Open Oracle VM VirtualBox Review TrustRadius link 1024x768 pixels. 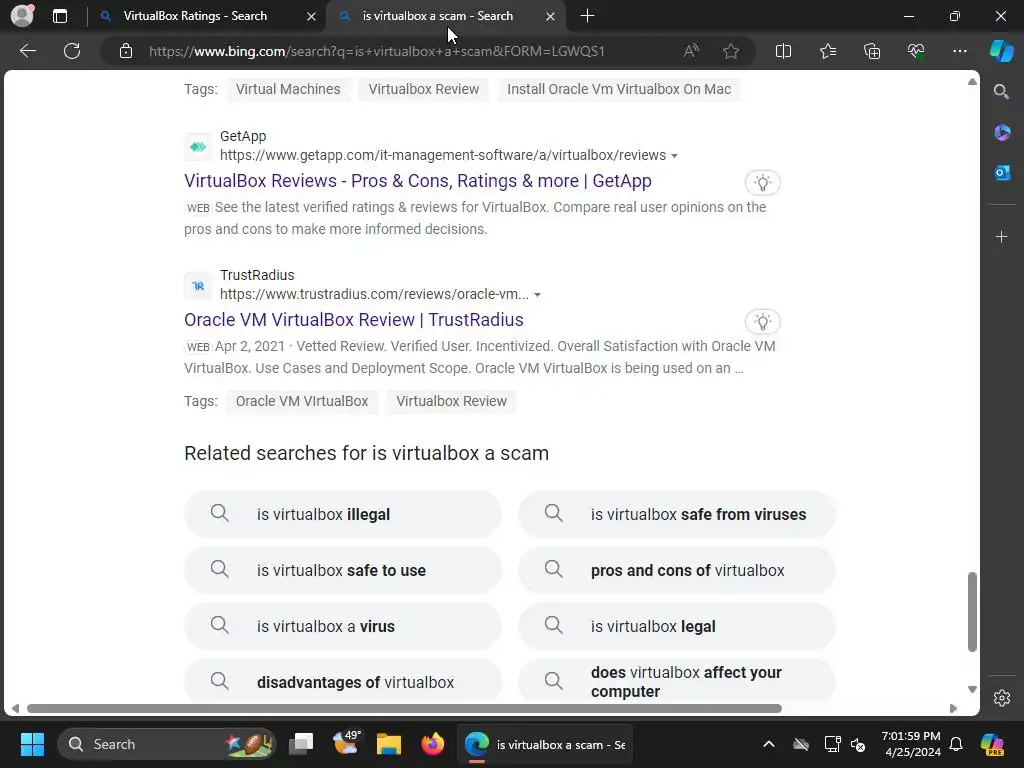click(354, 320)
